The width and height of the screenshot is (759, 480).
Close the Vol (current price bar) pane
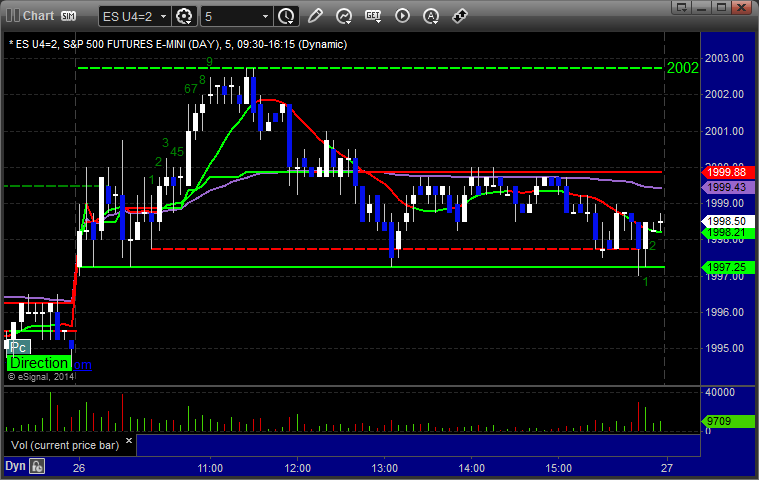[129, 441]
